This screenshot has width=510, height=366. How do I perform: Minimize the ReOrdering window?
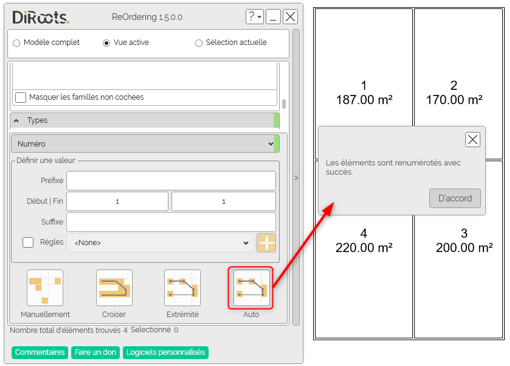tap(273, 16)
